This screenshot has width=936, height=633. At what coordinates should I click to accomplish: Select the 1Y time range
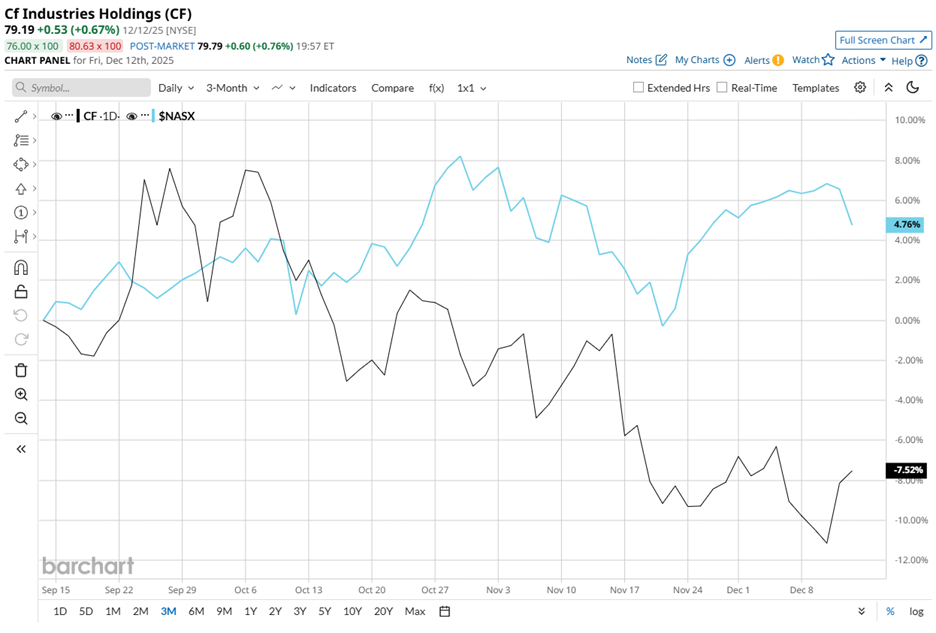point(251,611)
